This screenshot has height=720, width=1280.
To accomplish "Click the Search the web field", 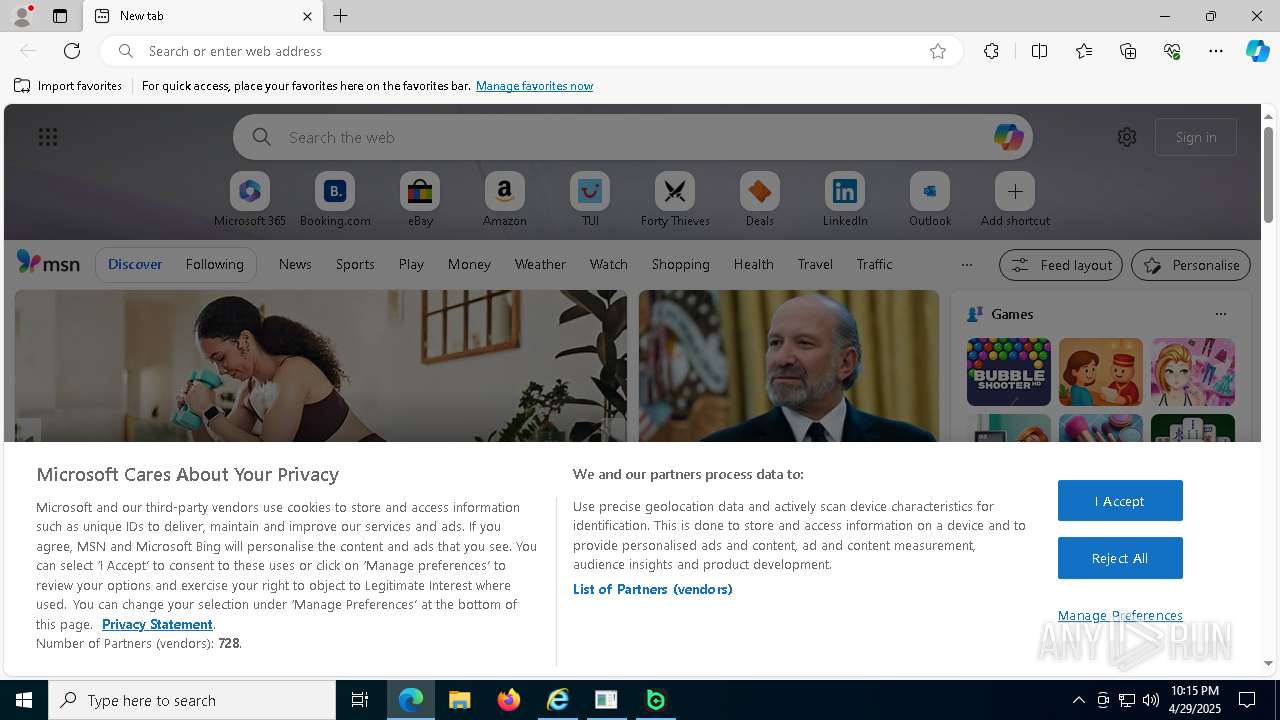I will coord(633,137).
